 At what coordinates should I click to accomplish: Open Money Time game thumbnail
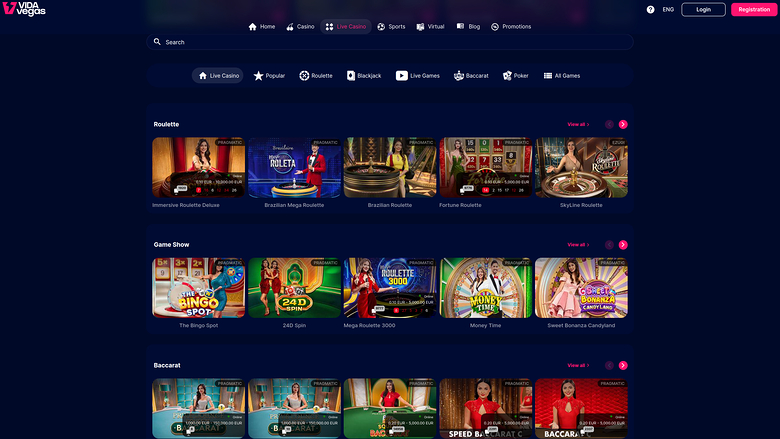pyautogui.click(x=486, y=288)
